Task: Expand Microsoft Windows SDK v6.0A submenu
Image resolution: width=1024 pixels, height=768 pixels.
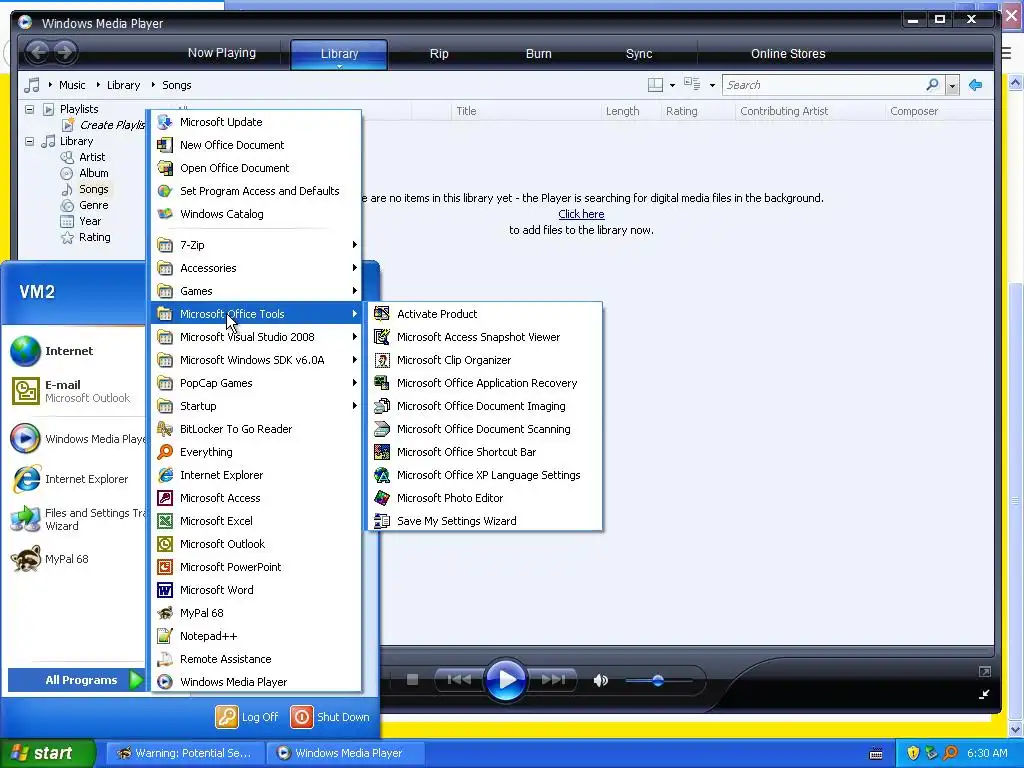Action: pos(256,360)
